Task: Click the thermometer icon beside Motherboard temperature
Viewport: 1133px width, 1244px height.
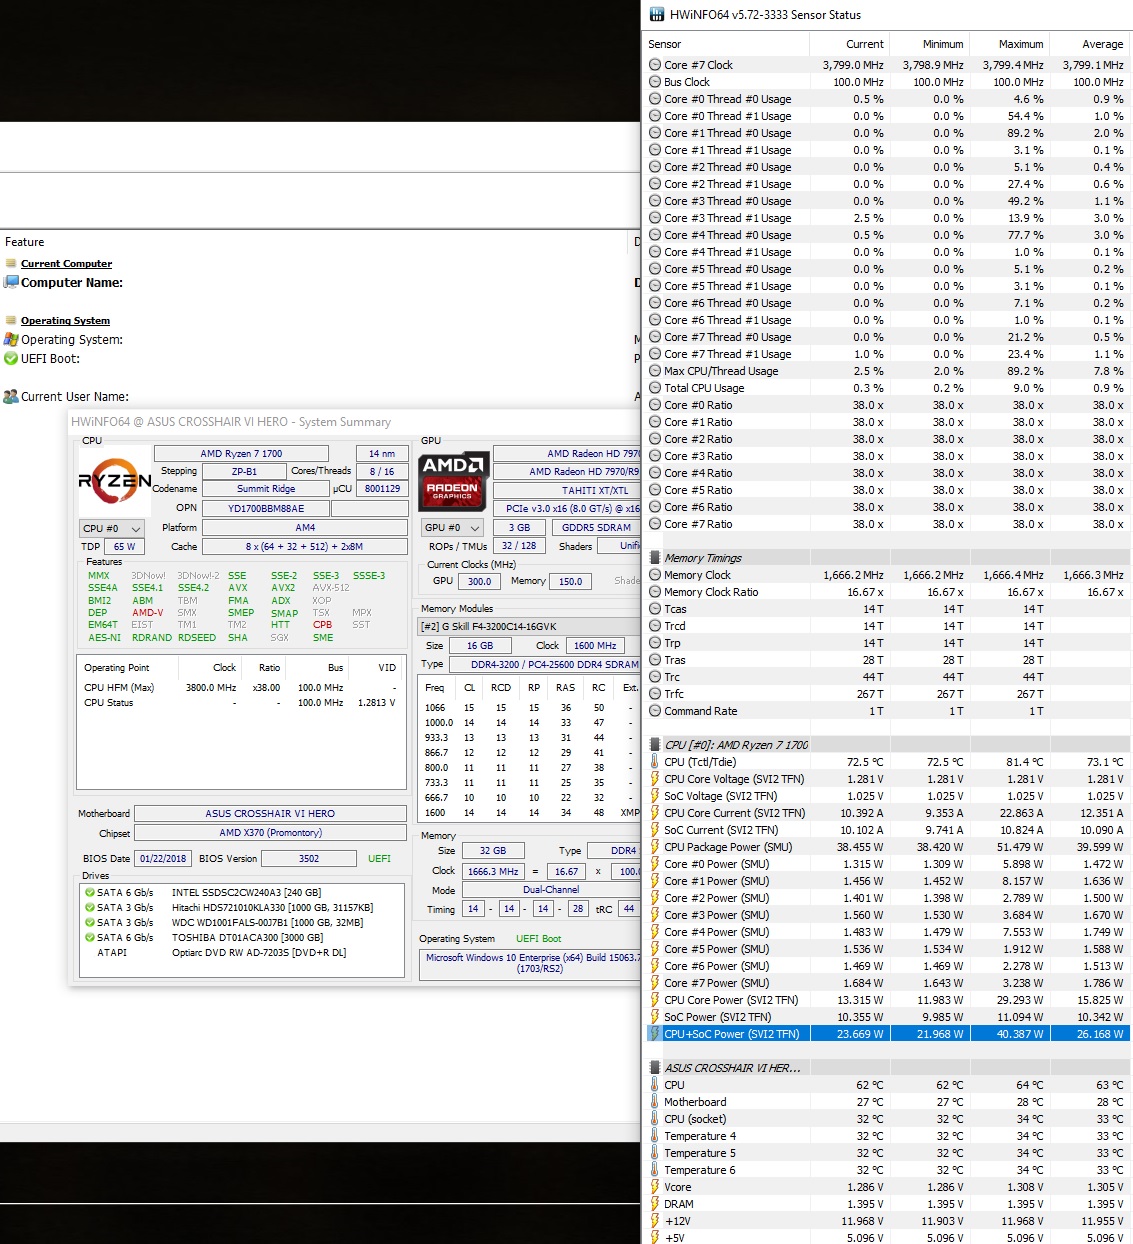Action: point(655,1102)
